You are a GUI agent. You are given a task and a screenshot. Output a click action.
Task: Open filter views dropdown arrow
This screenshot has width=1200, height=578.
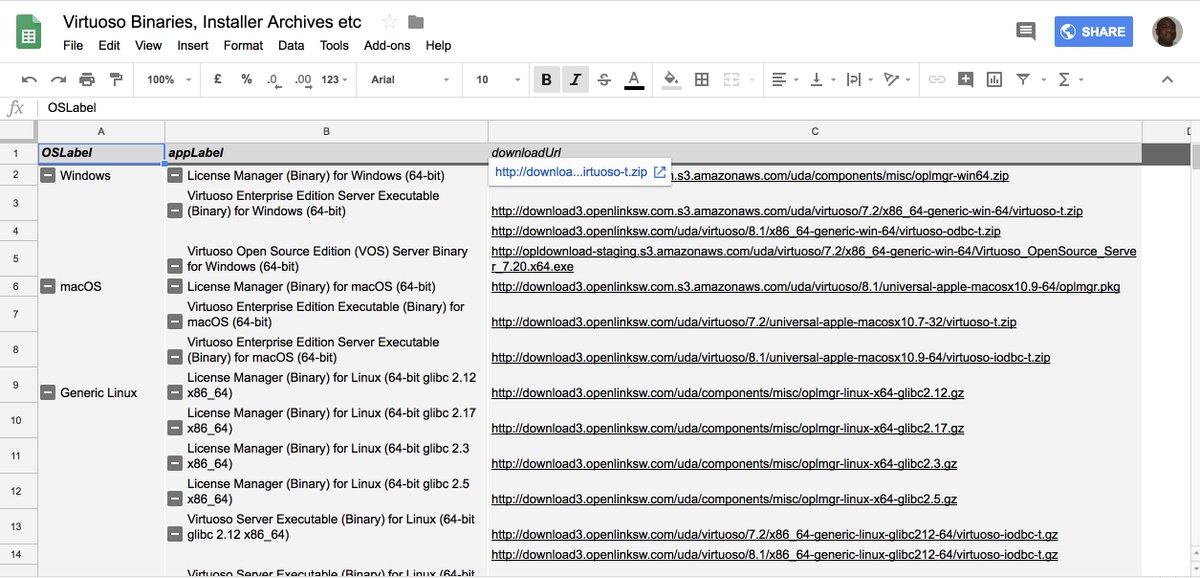pyautogui.click(x=1042, y=80)
